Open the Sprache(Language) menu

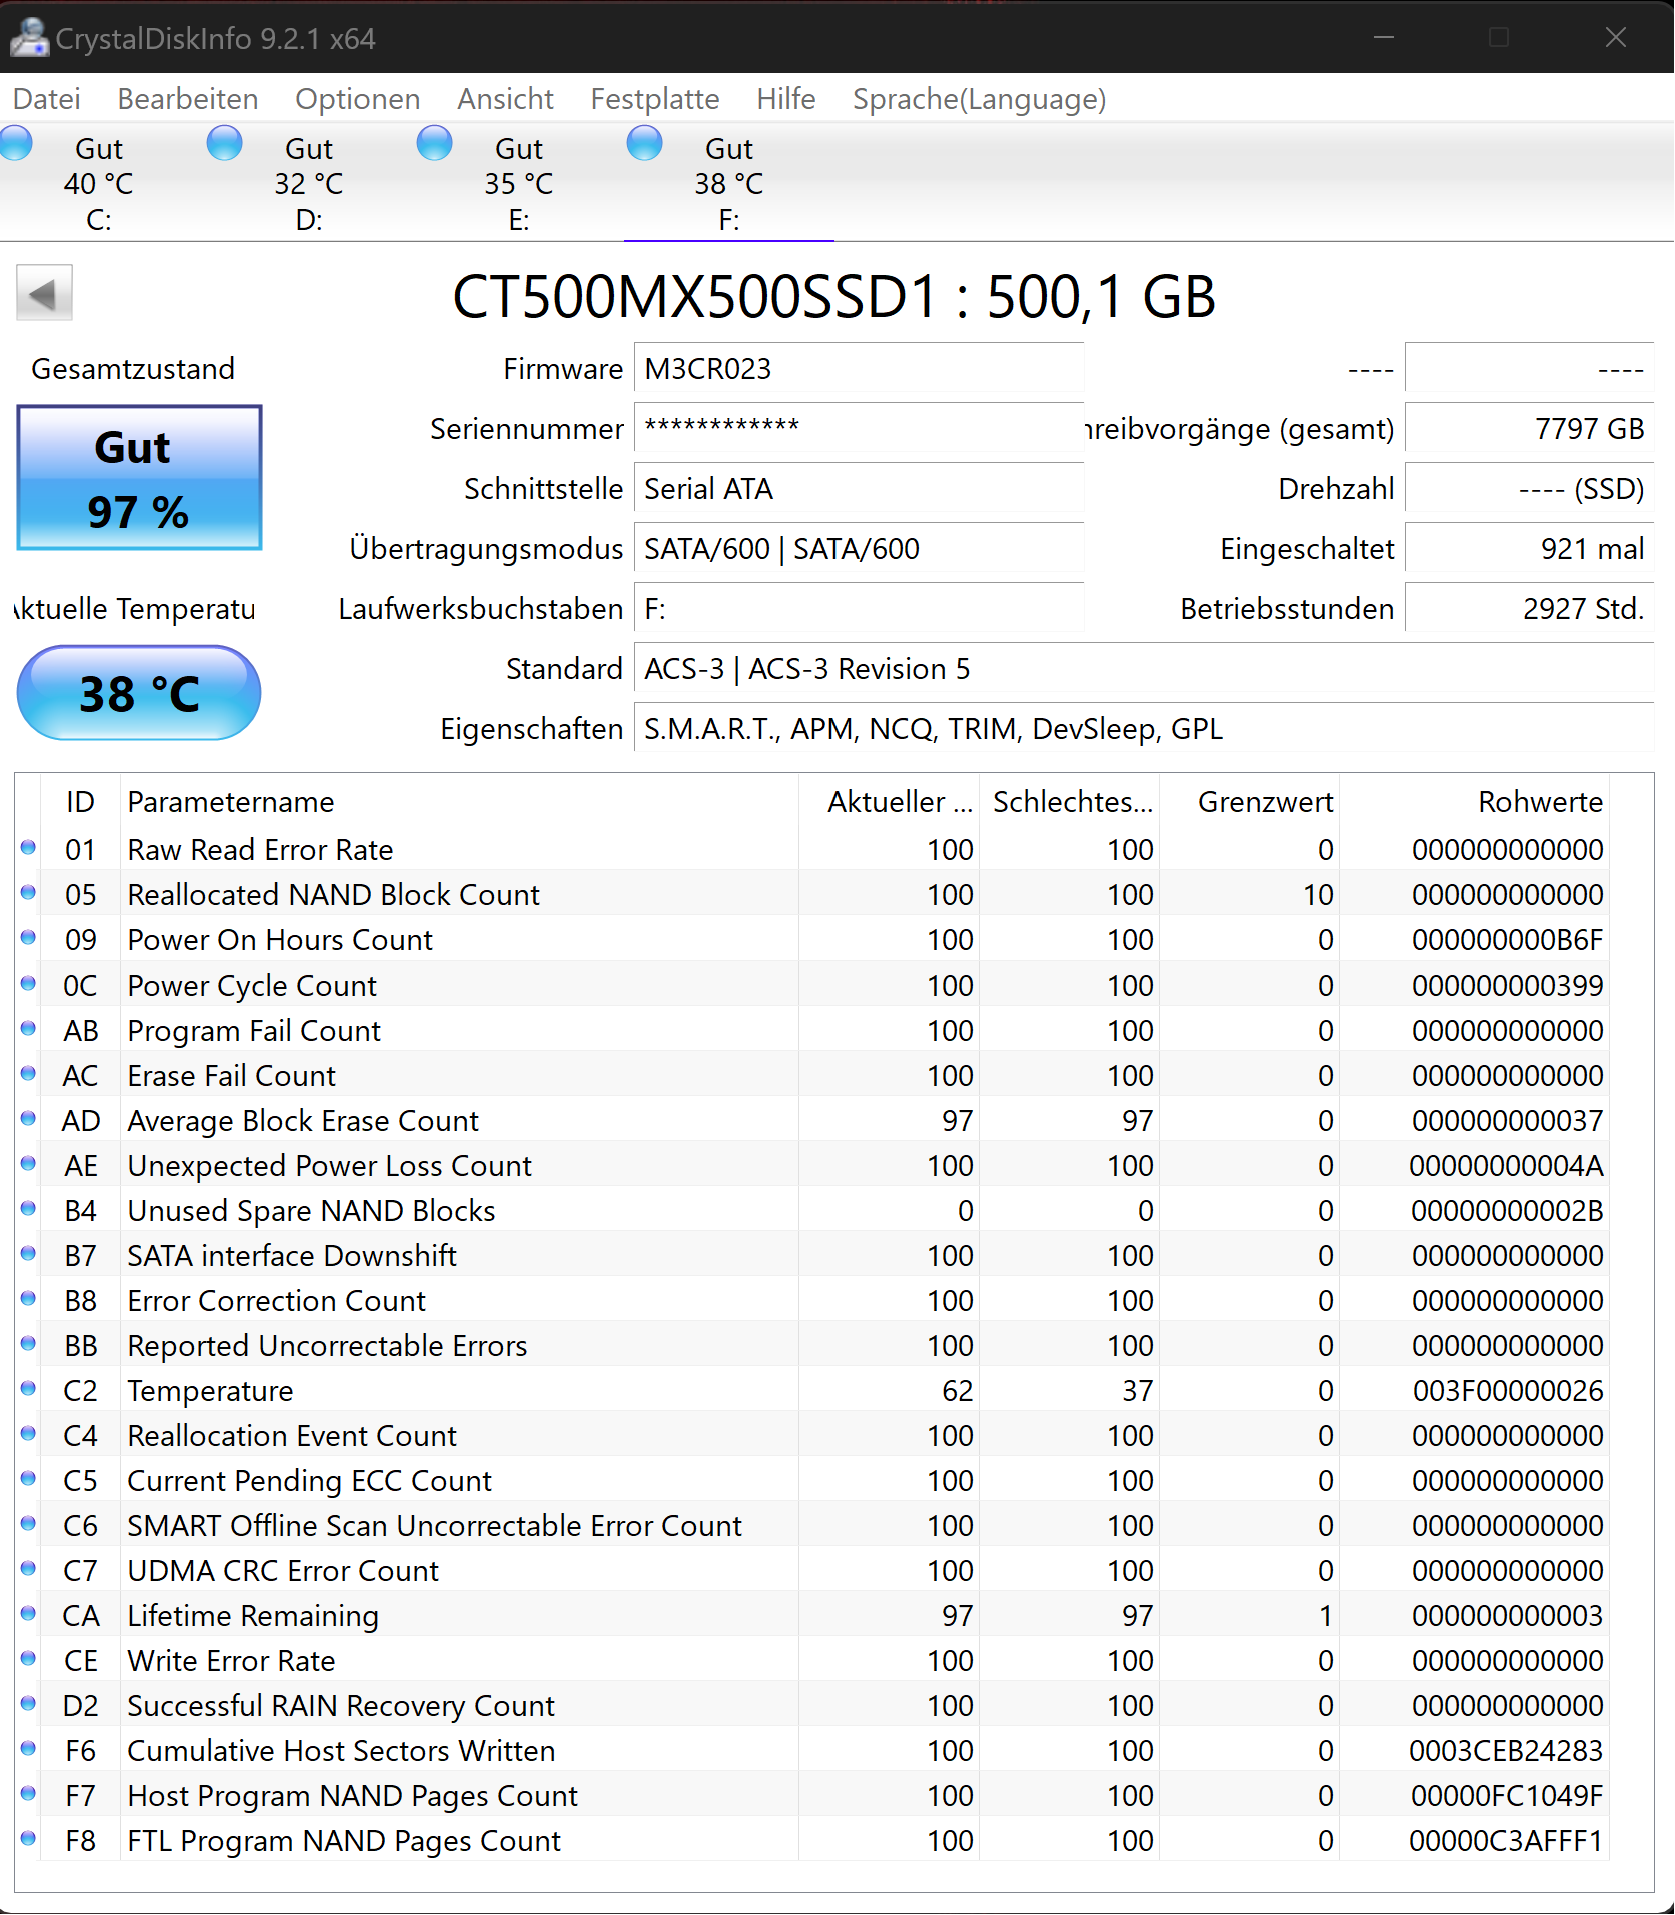coord(980,99)
